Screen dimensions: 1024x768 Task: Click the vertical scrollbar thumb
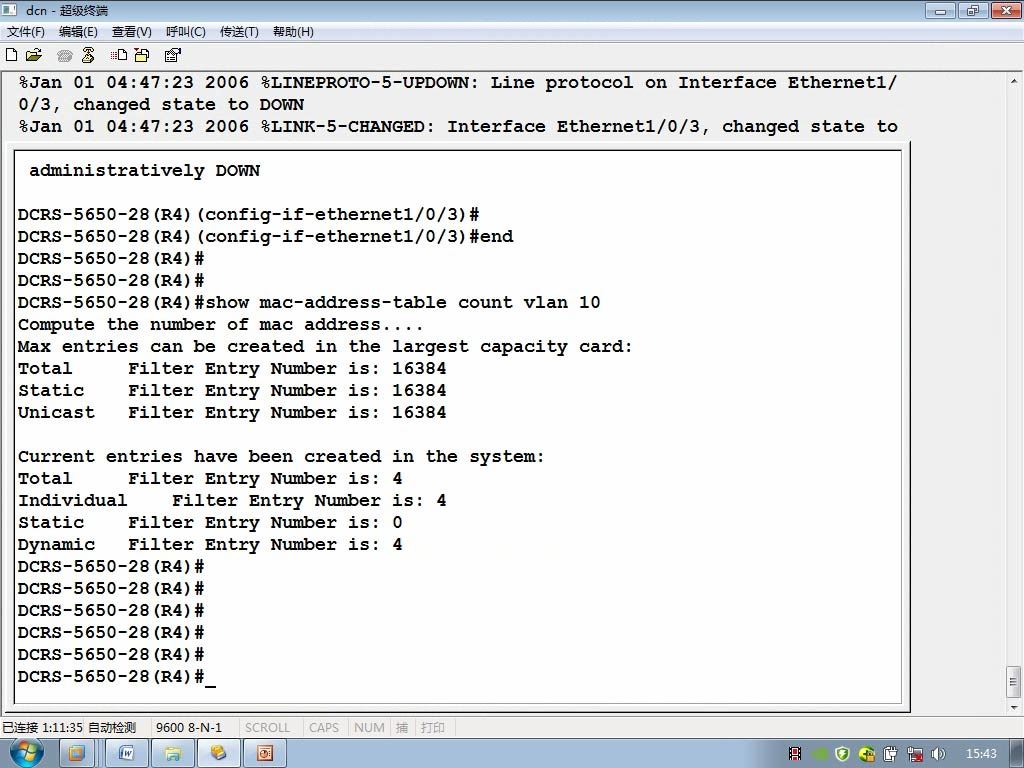[1014, 682]
